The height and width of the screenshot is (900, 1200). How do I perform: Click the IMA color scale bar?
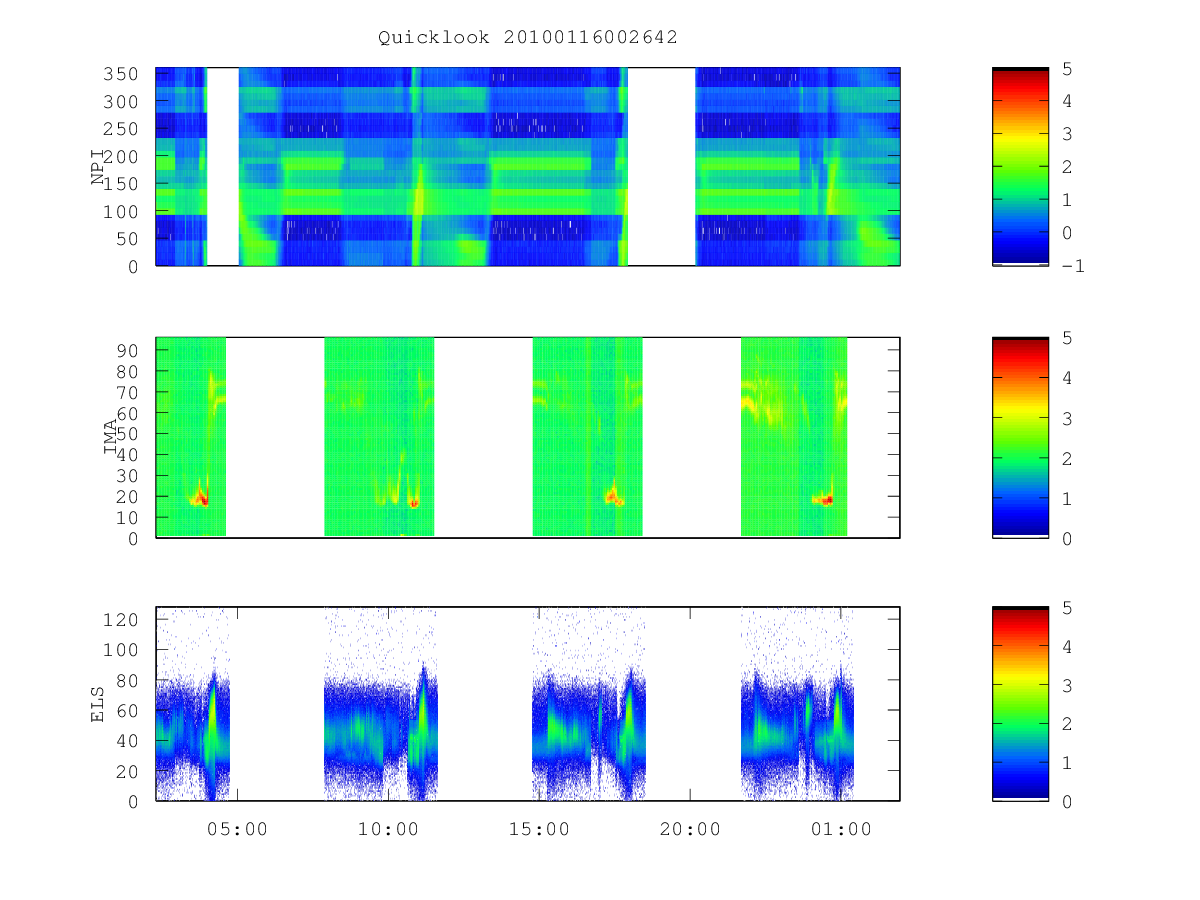click(x=1020, y=437)
